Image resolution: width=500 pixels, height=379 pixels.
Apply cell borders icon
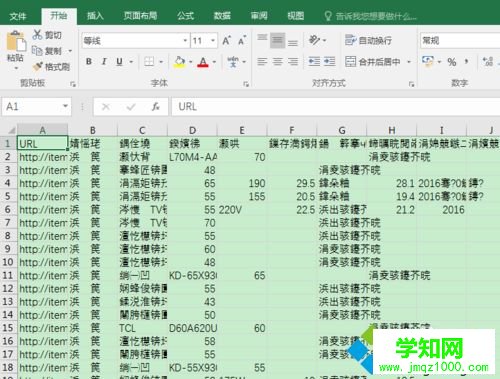click(x=149, y=61)
